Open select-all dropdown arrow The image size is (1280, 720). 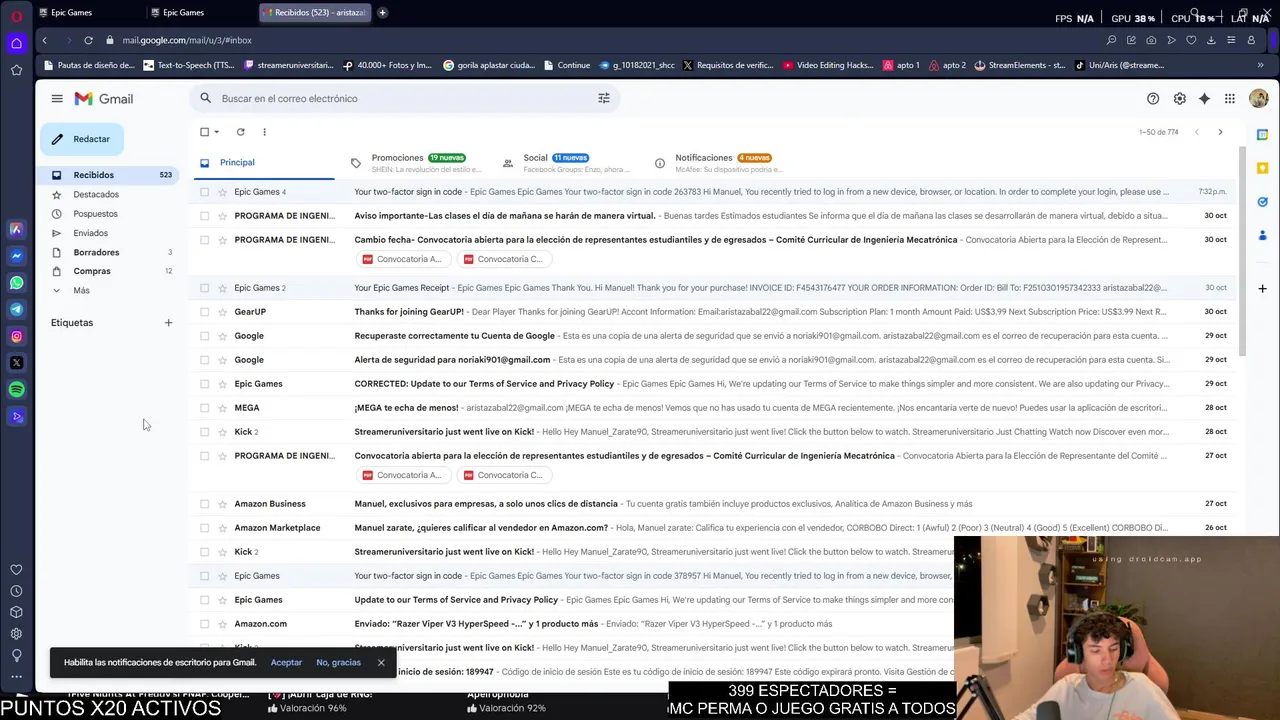217,132
